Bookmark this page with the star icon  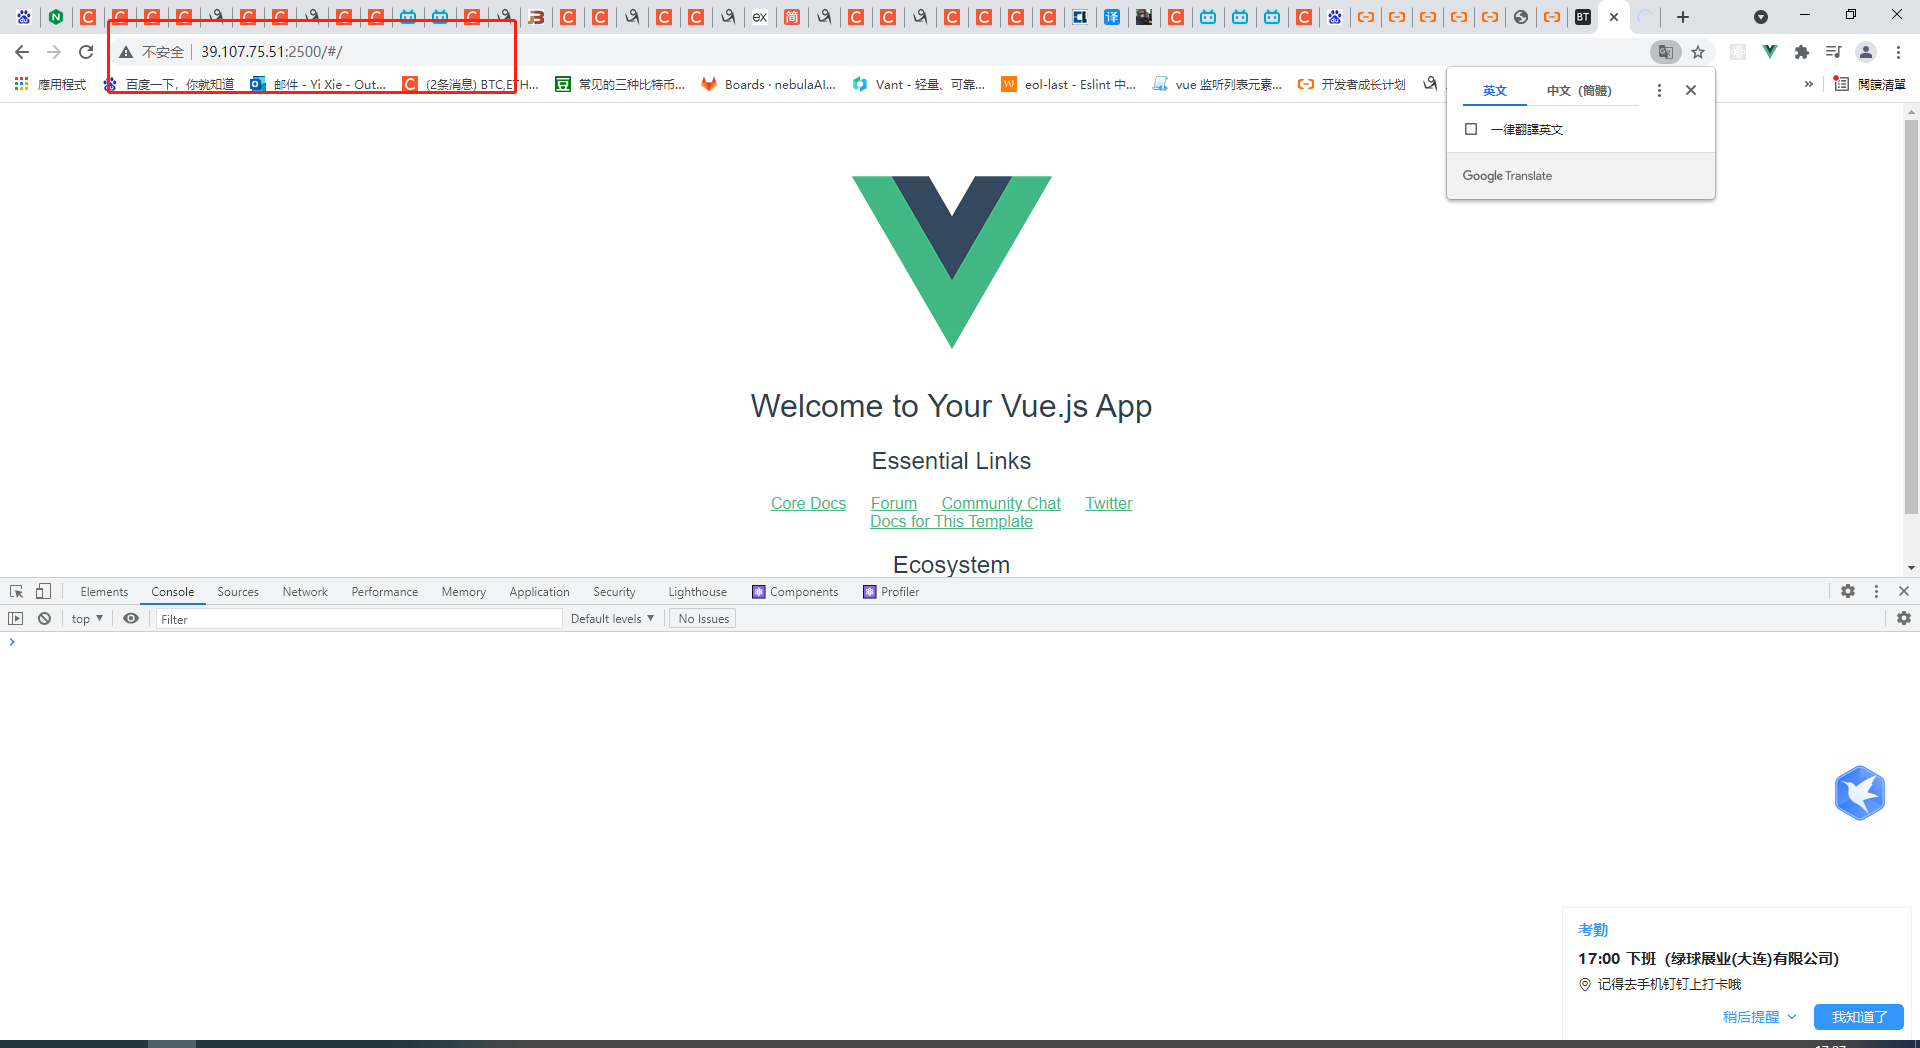click(1698, 52)
